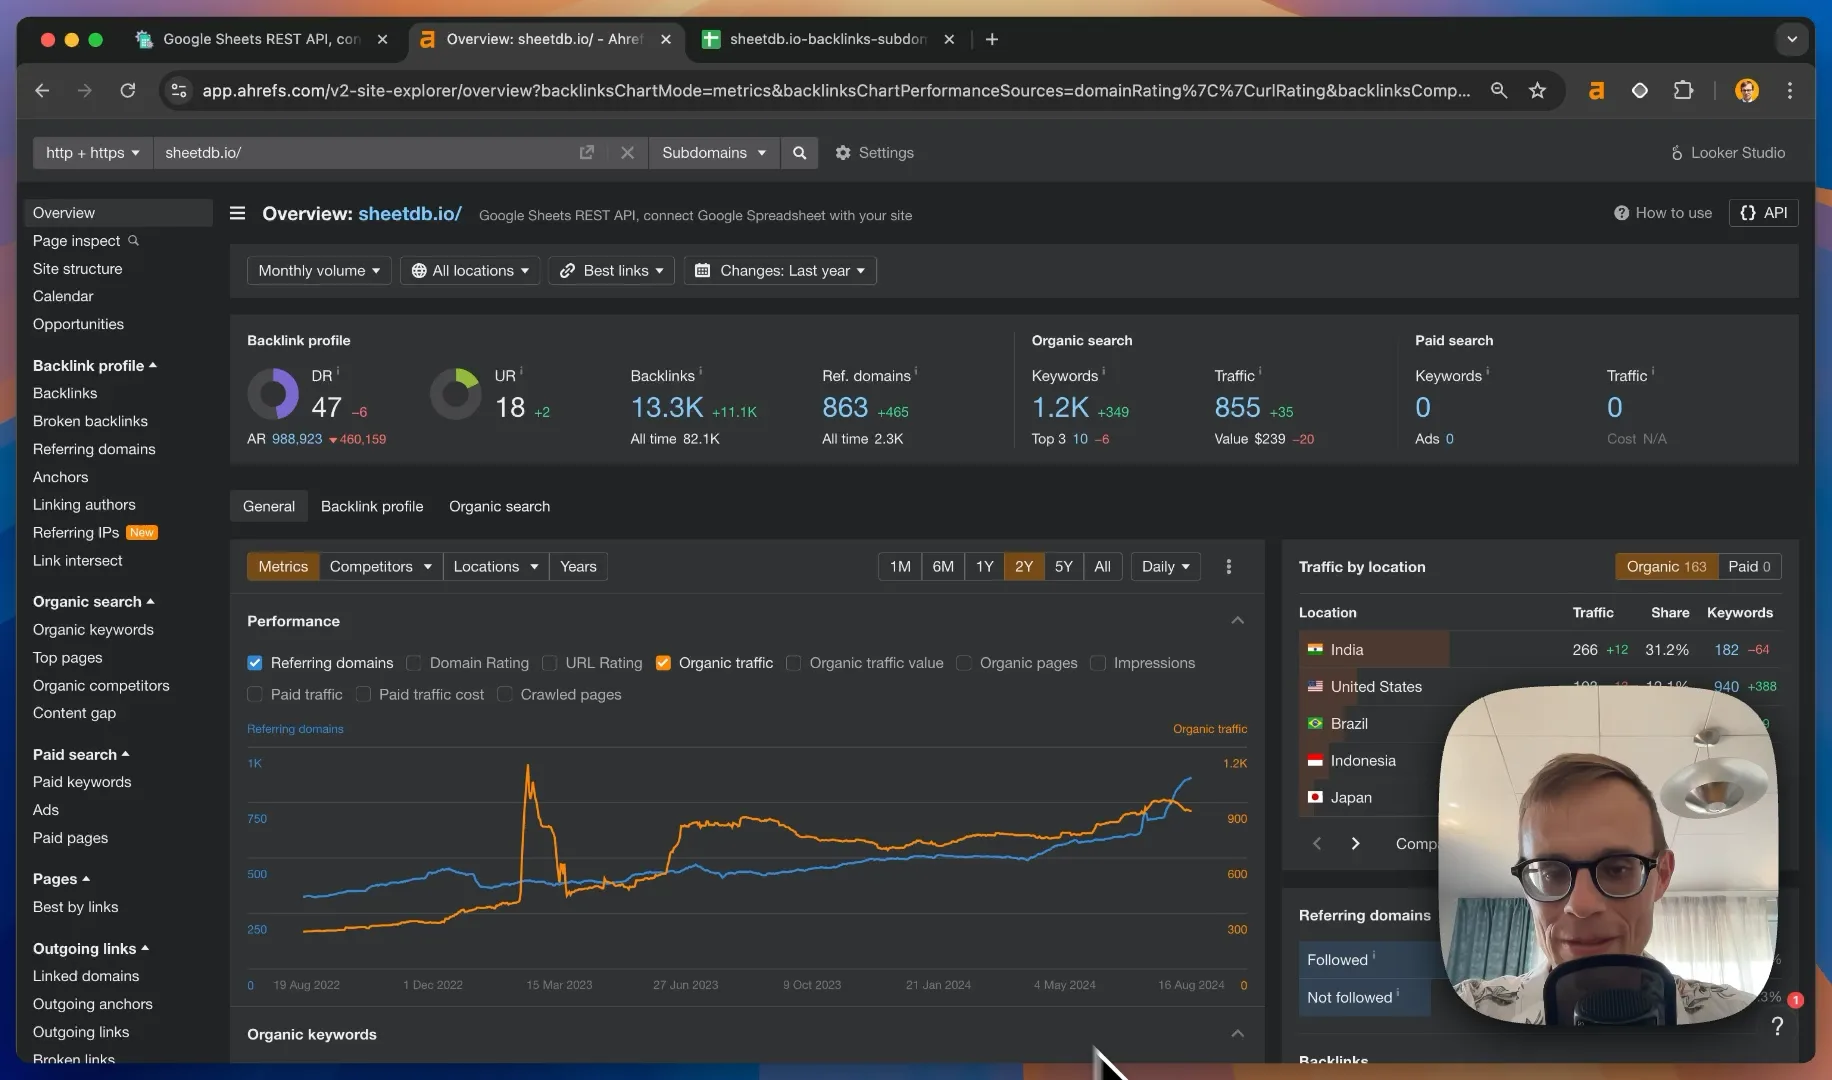
Task: Click the Ahrefs extension icon in Chrome toolbar
Action: pyautogui.click(x=1596, y=91)
